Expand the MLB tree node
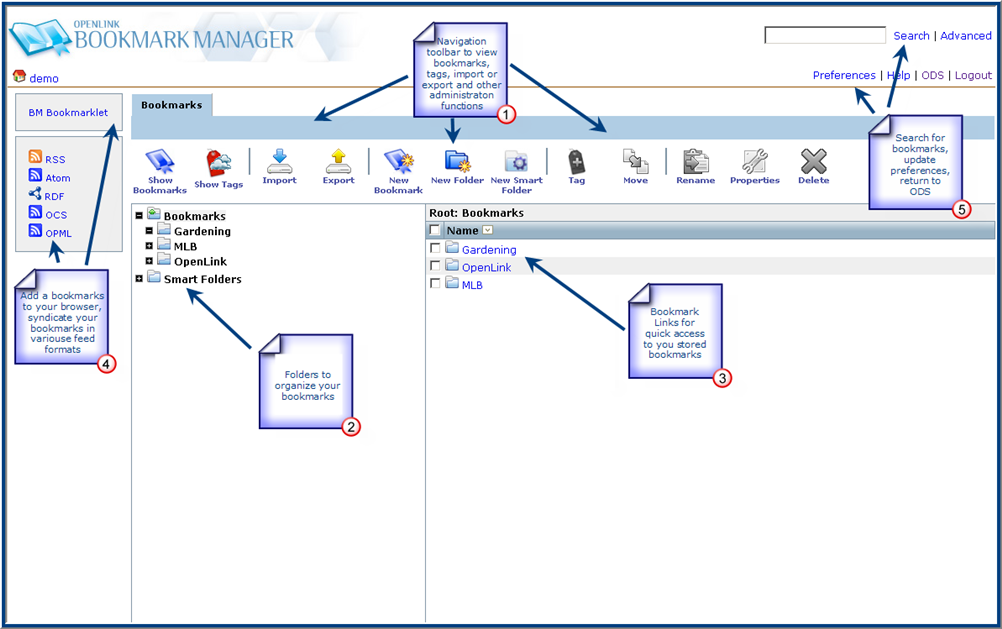1002x629 pixels. [x=150, y=245]
